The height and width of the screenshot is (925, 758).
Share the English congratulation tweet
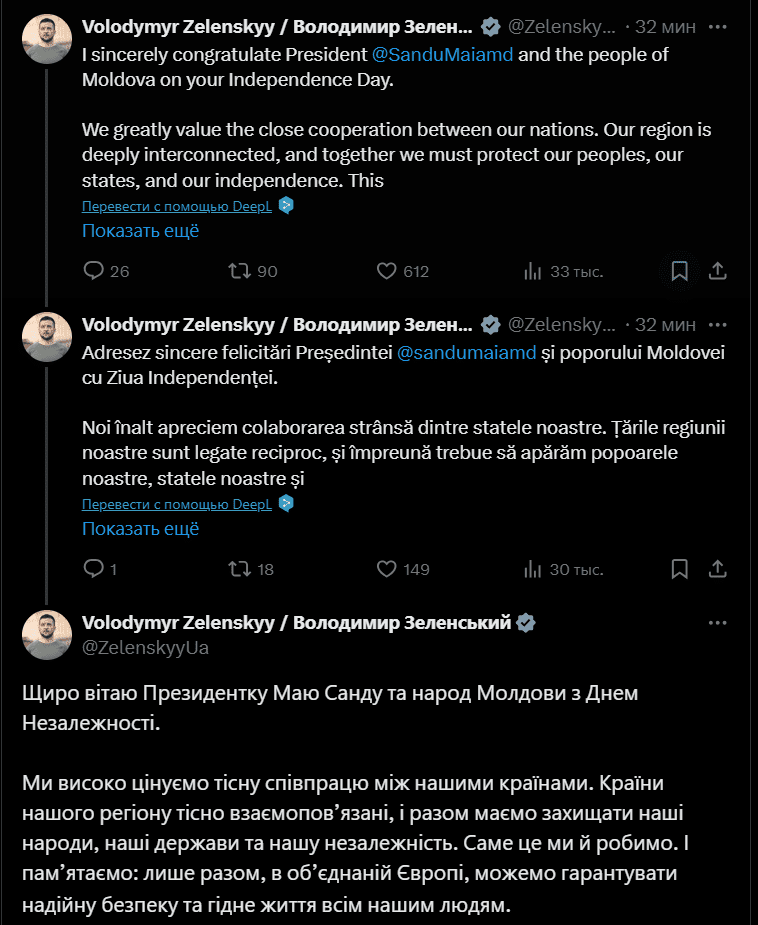(717, 271)
